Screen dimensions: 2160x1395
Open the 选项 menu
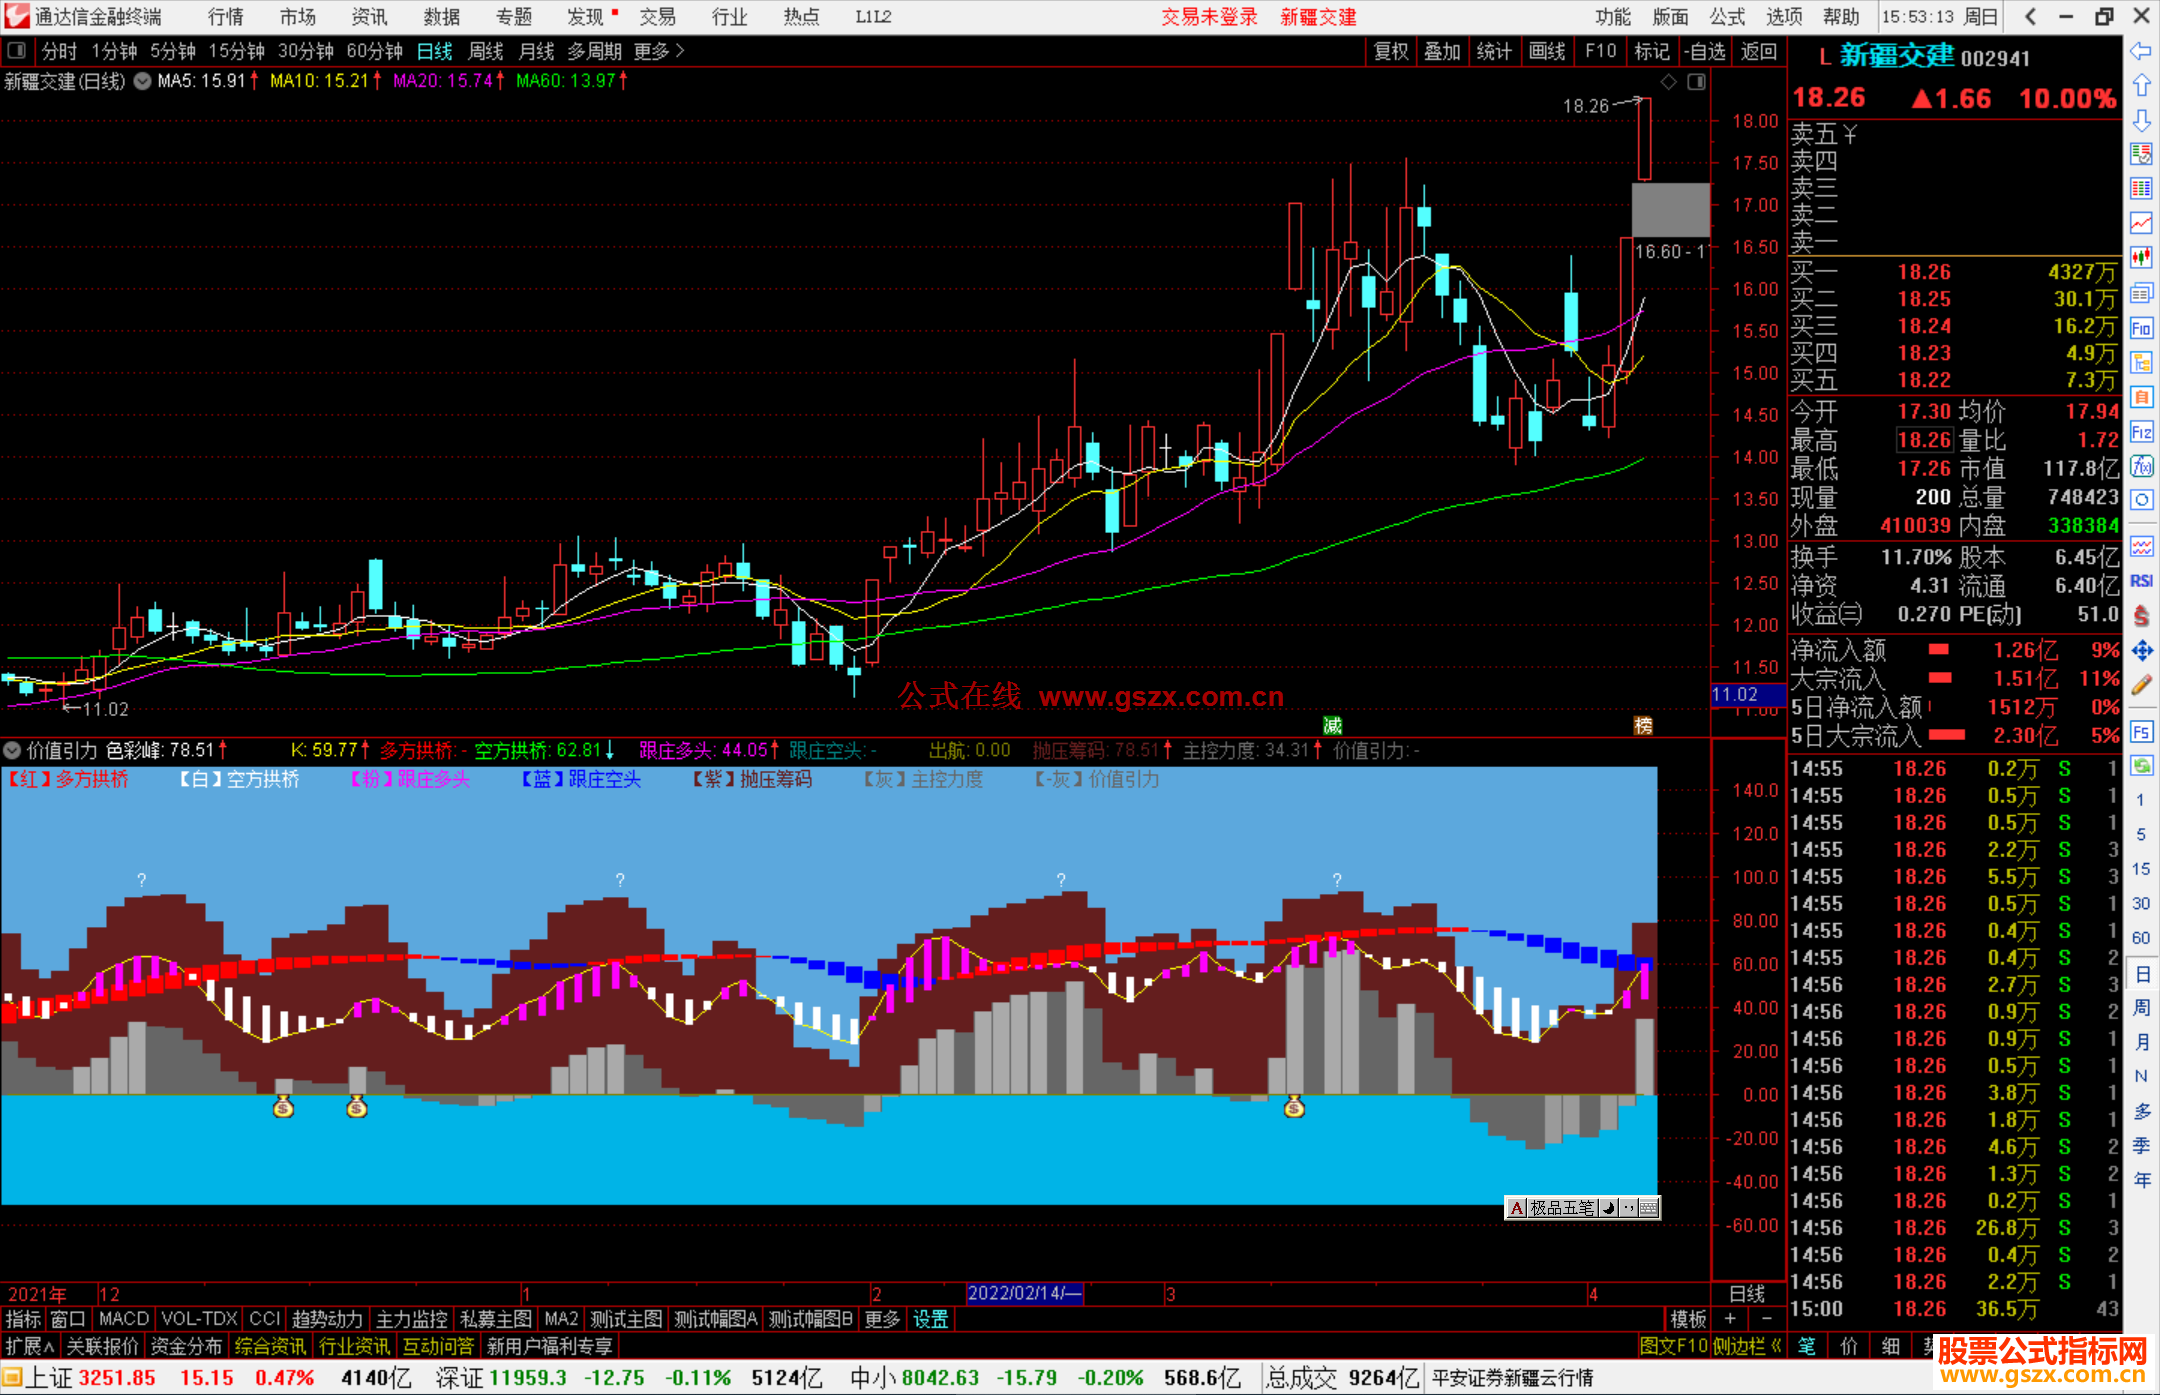[1784, 17]
